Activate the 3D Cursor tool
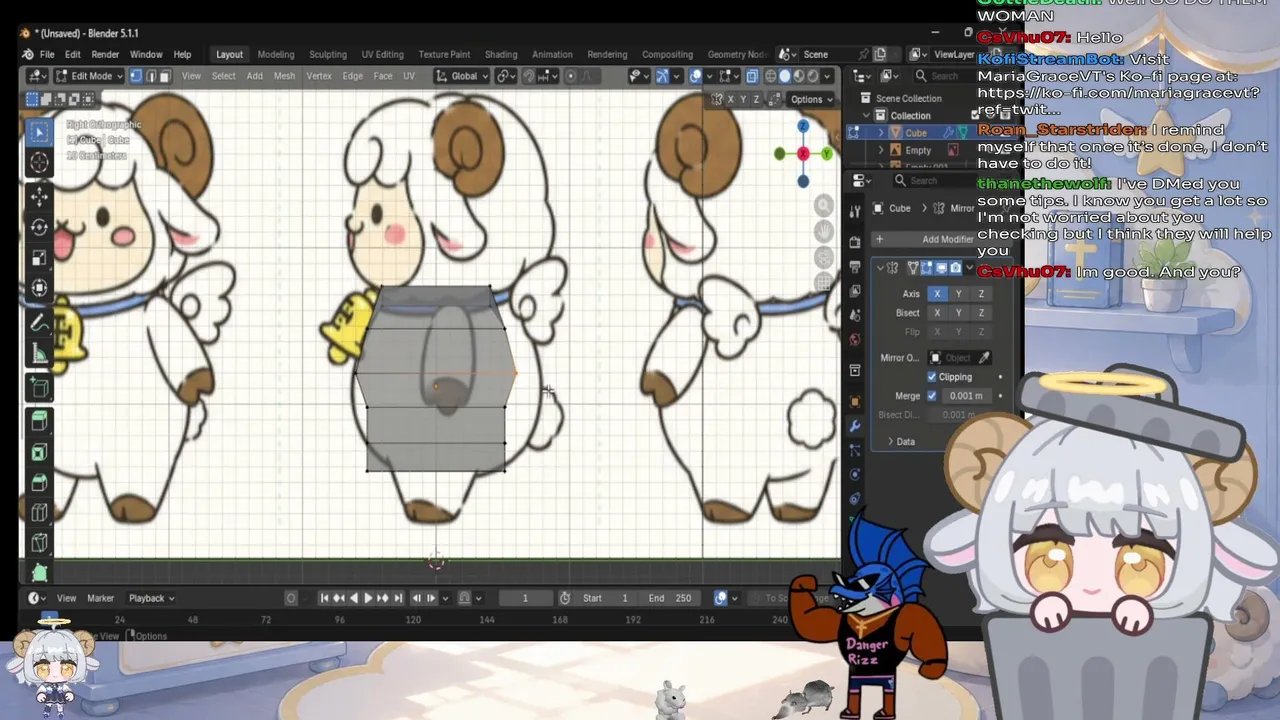 [x=40, y=163]
